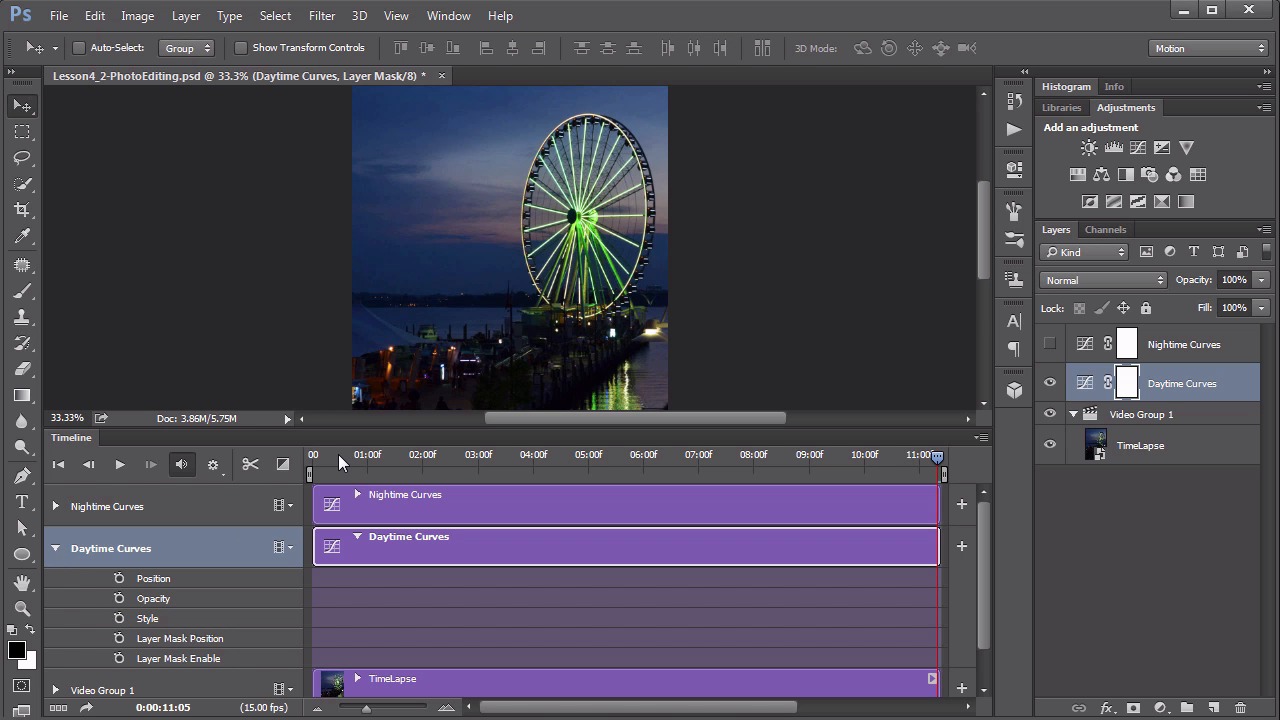Open timeline settings gear icon
The width and height of the screenshot is (1280, 720).
tap(212, 465)
